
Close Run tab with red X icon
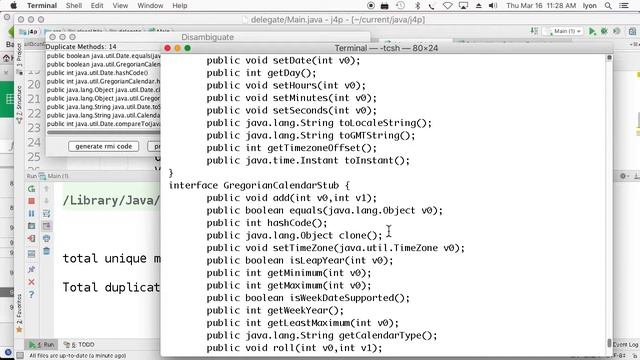click(x=31, y=282)
